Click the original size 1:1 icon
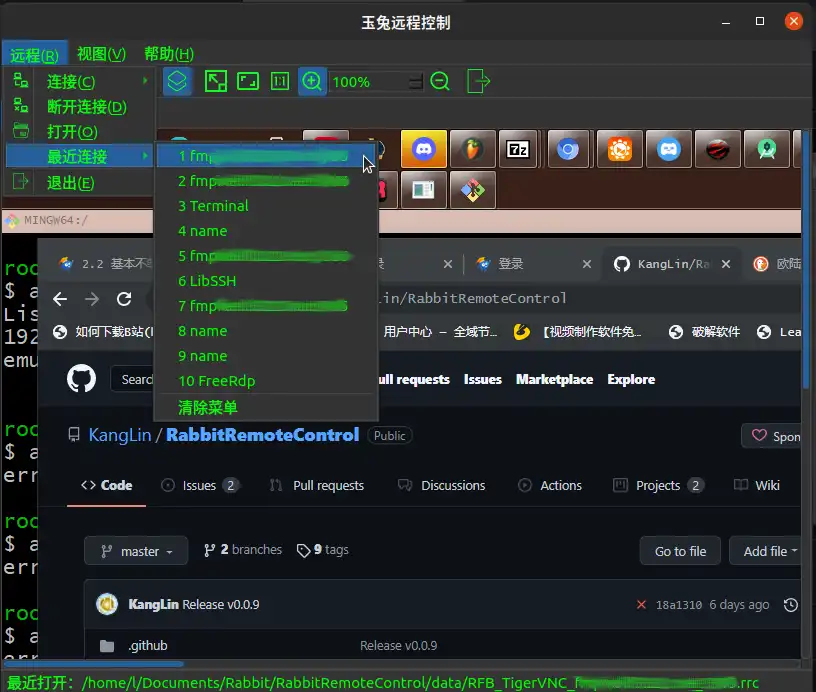The width and height of the screenshot is (816, 692). [x=280, y=82]
